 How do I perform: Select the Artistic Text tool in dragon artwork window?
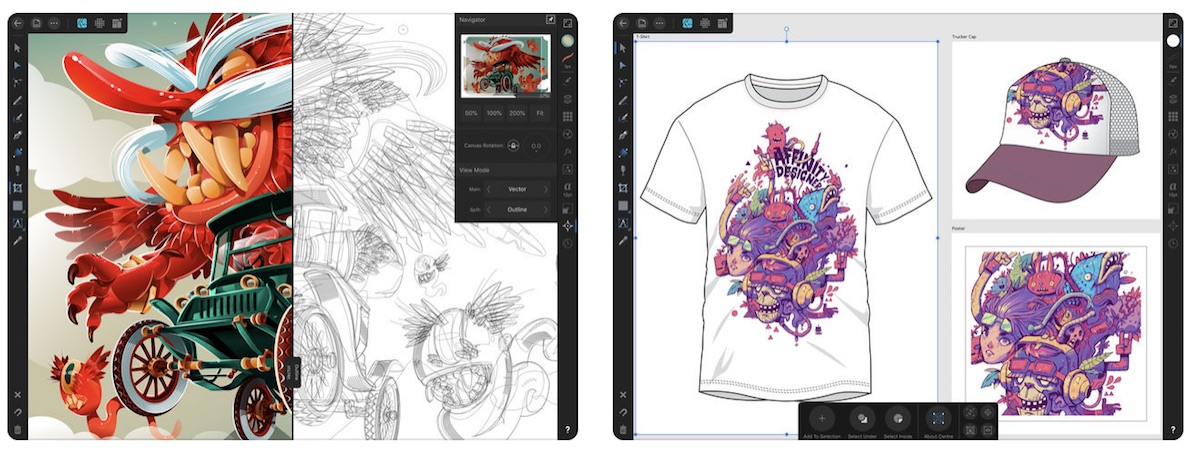[17, 223]
